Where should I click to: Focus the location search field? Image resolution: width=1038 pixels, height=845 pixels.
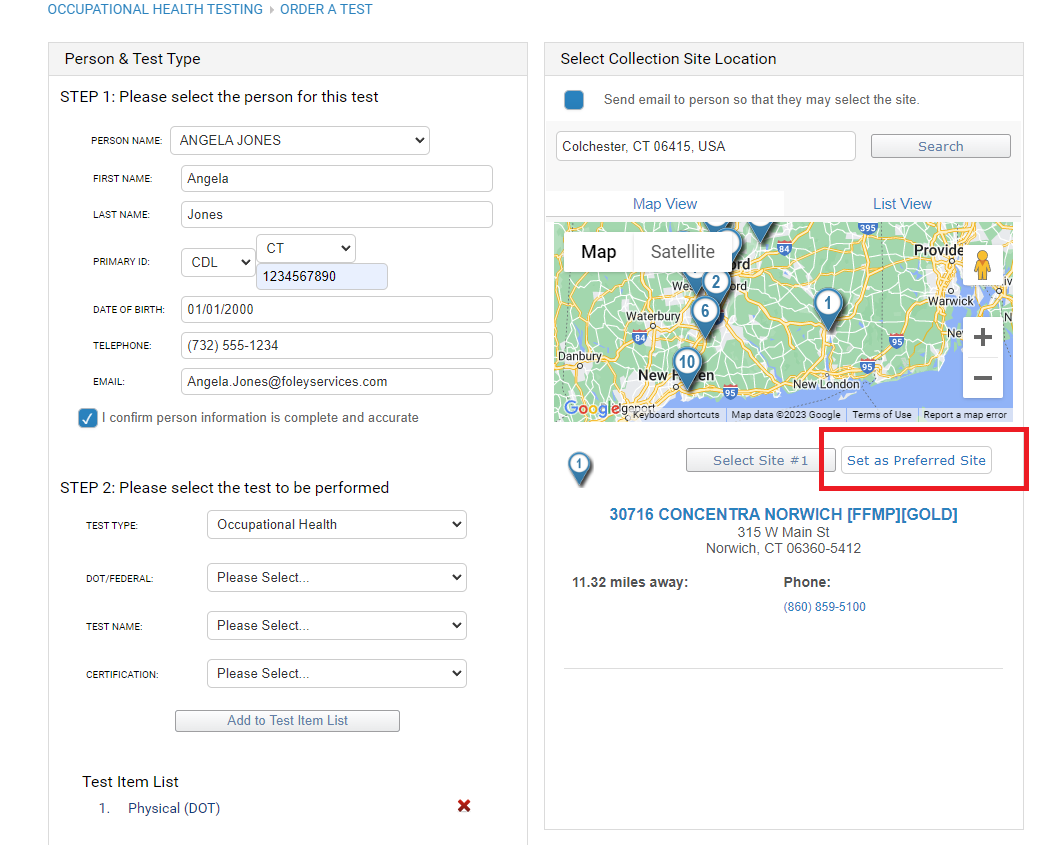[706, 146]
